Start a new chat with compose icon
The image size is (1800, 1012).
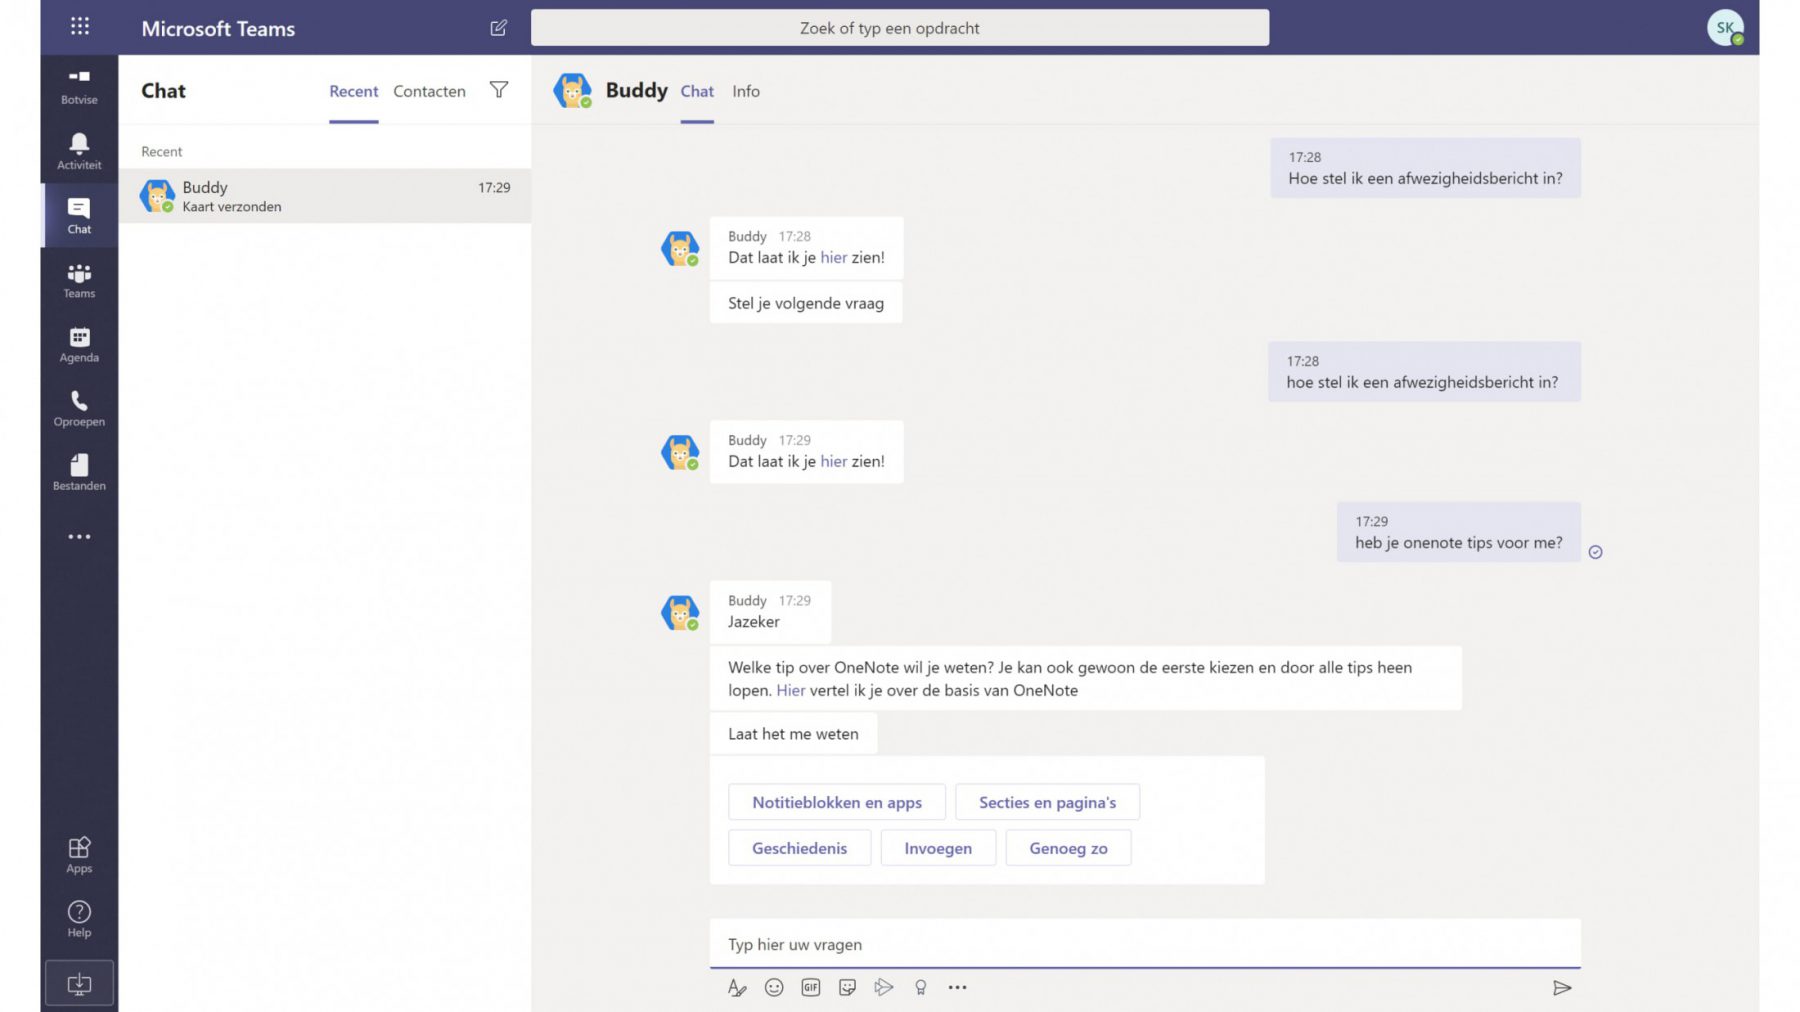point(498,28)
